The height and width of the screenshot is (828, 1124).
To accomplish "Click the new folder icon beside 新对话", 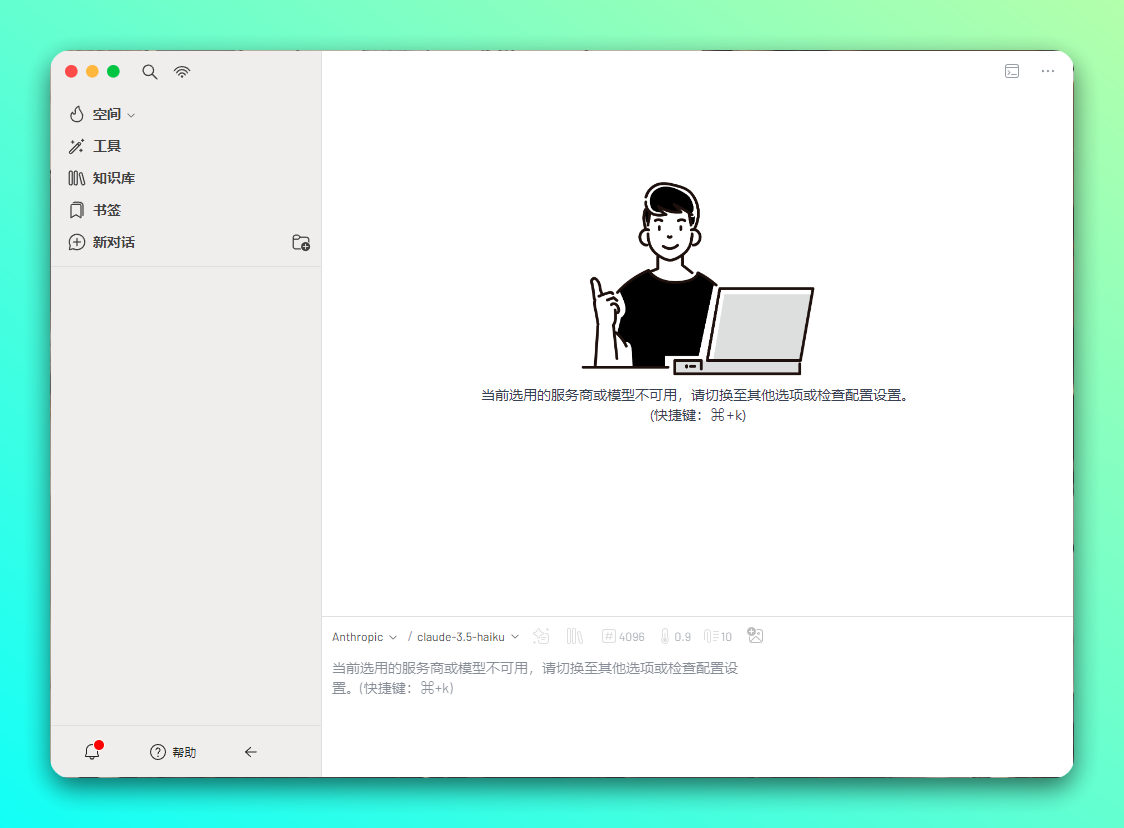I will click(x=301, y=242).
